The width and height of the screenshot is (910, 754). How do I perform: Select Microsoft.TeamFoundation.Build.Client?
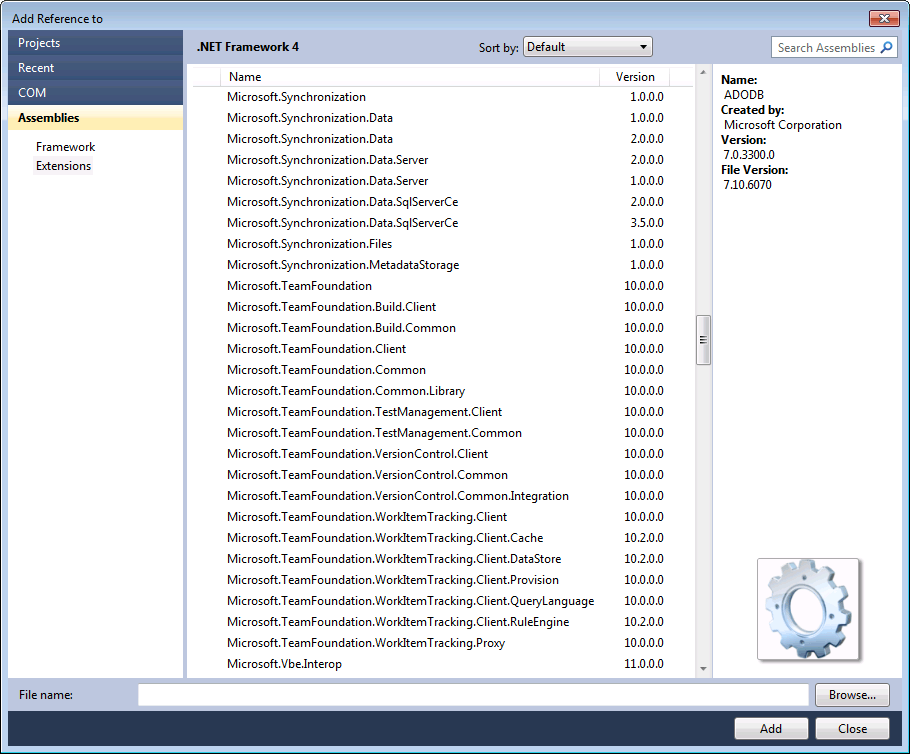(443, 307)
